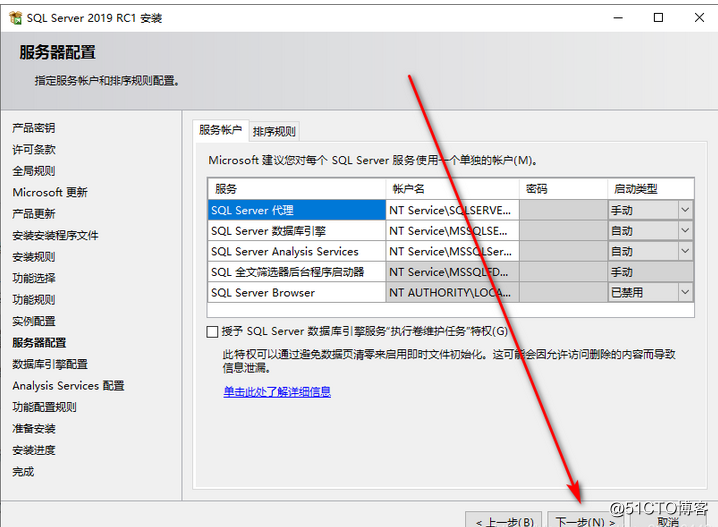
Task: Go back with the 上一步(B) button
Action: [504, 520]
